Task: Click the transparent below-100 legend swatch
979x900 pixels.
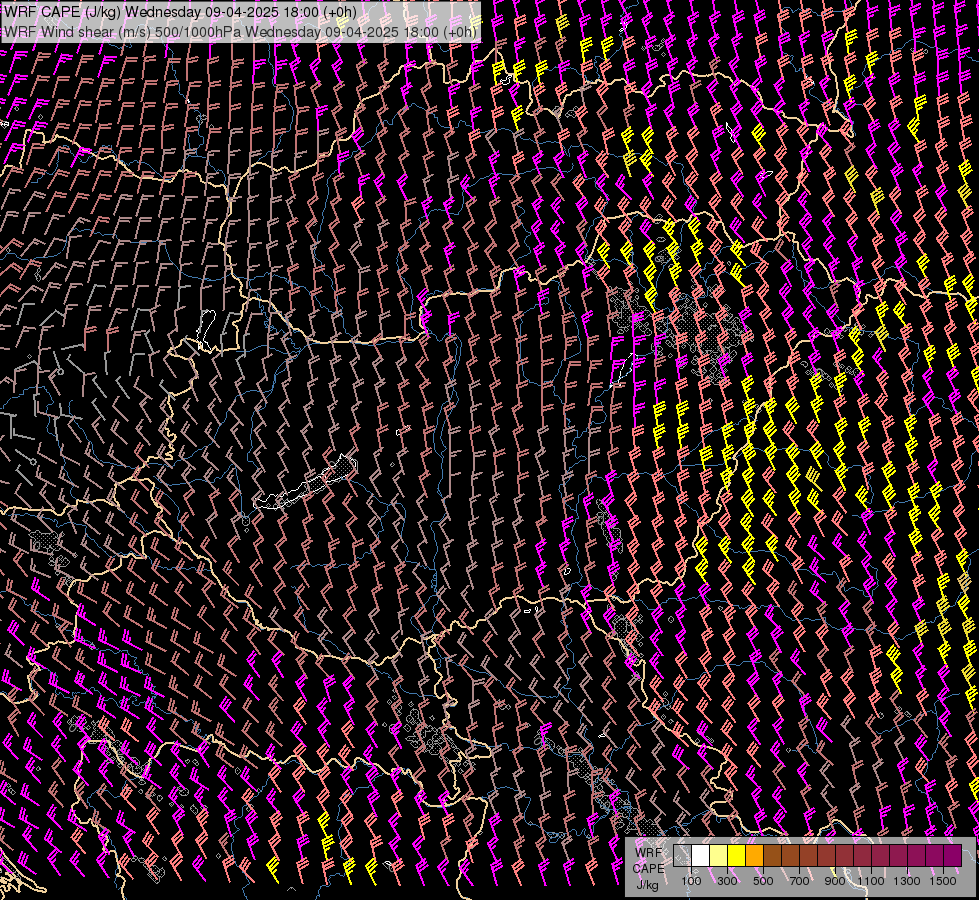Action: (x=682, y=856)
